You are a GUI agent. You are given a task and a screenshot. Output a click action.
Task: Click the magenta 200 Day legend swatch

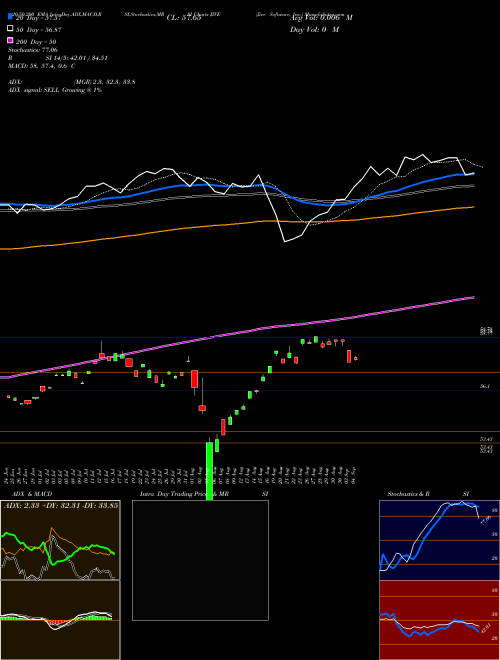click(10, 40)
